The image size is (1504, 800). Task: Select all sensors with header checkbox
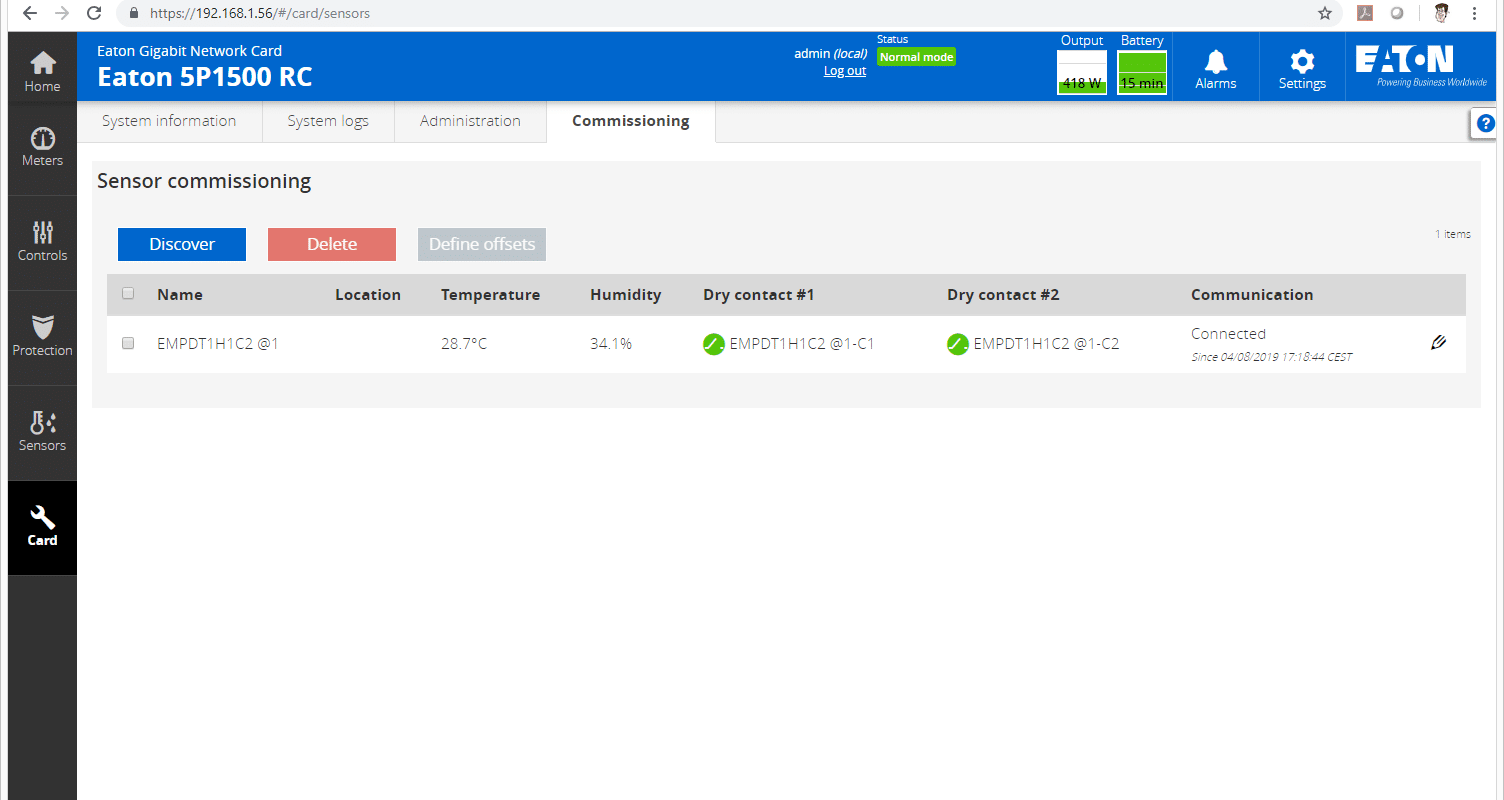point(128,294)
